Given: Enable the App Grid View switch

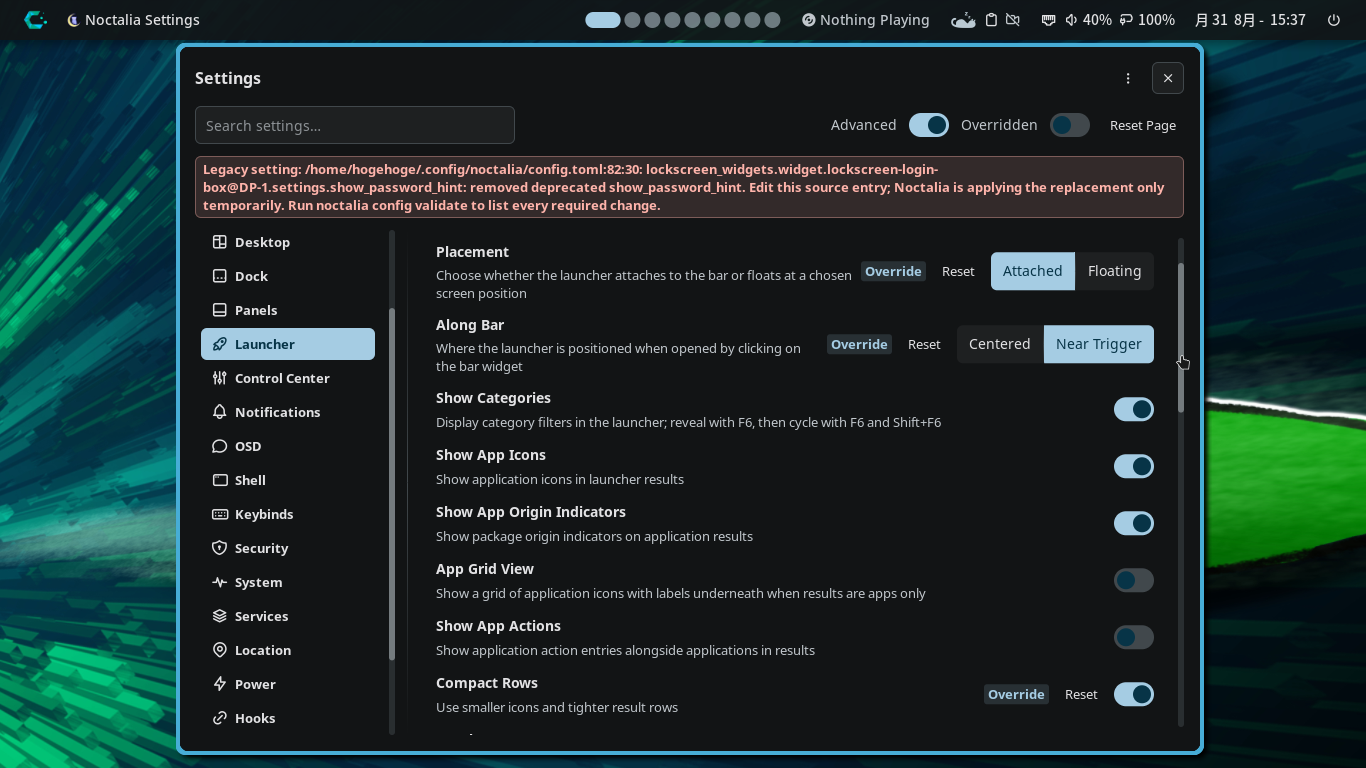Looking at the screenshot, I should 1134,580.
